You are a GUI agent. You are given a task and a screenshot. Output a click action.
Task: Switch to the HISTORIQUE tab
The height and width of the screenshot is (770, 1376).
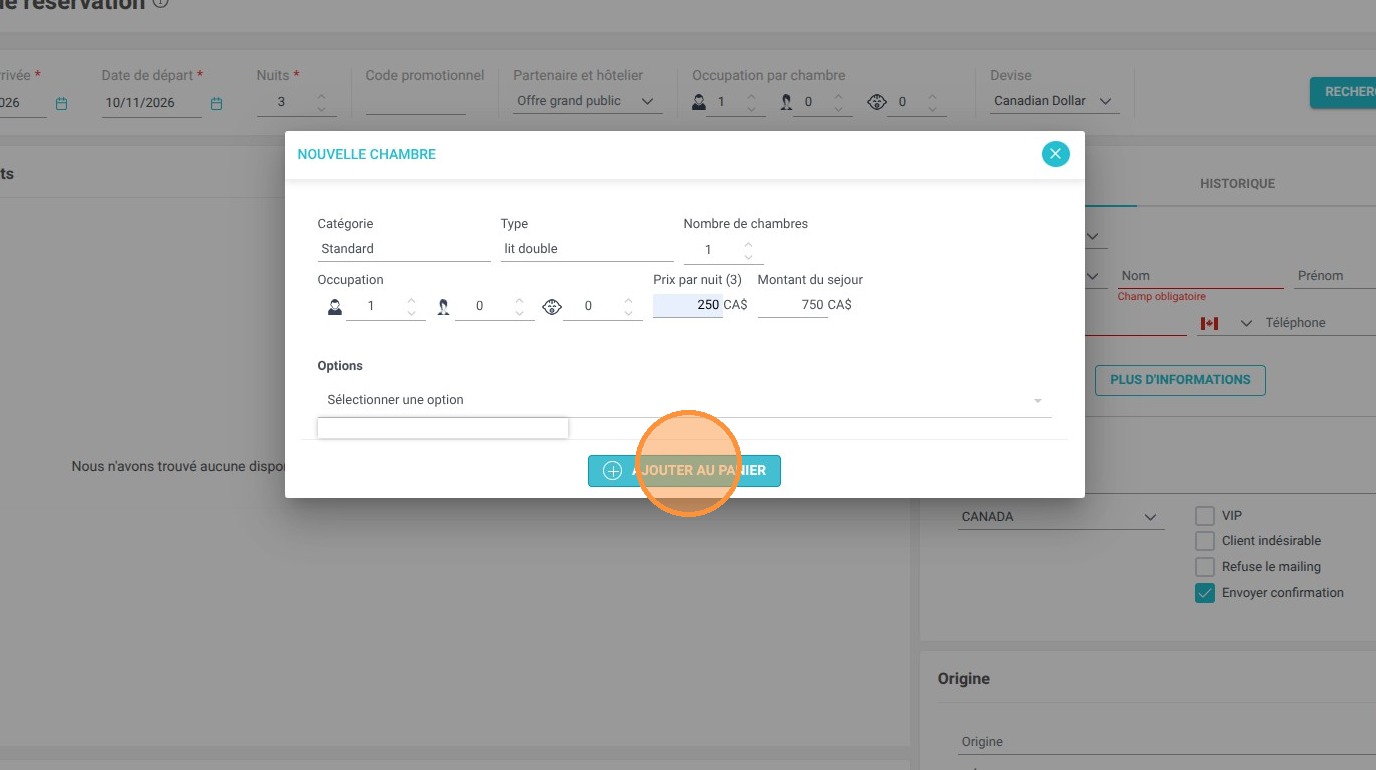click(x=1237, y=184)
